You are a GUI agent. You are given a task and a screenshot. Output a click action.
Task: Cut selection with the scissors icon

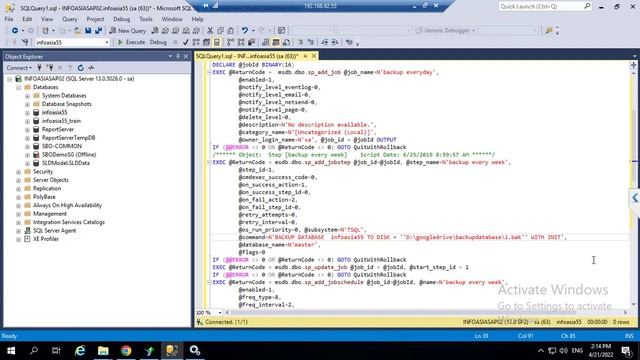pos(210,31)
